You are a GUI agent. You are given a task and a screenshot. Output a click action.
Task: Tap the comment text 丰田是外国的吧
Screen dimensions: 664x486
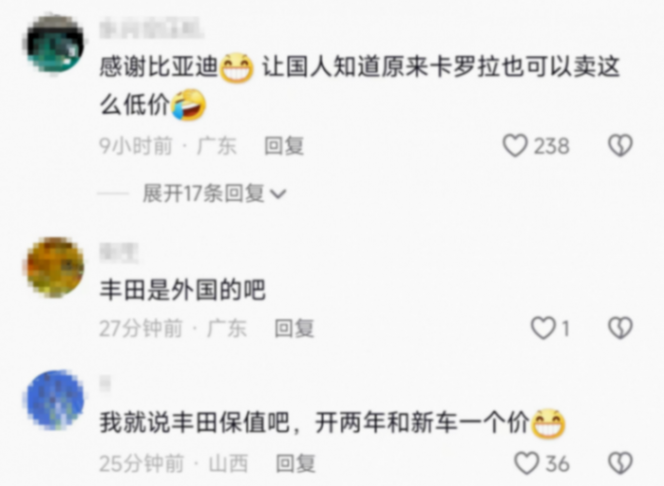pos(183,290)
